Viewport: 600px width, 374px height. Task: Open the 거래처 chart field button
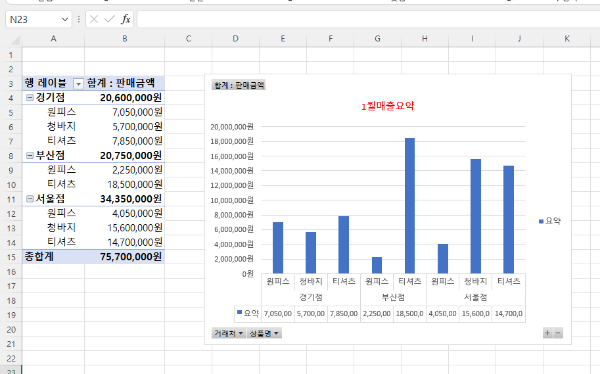pyautogui.click(x=228, y=333)
